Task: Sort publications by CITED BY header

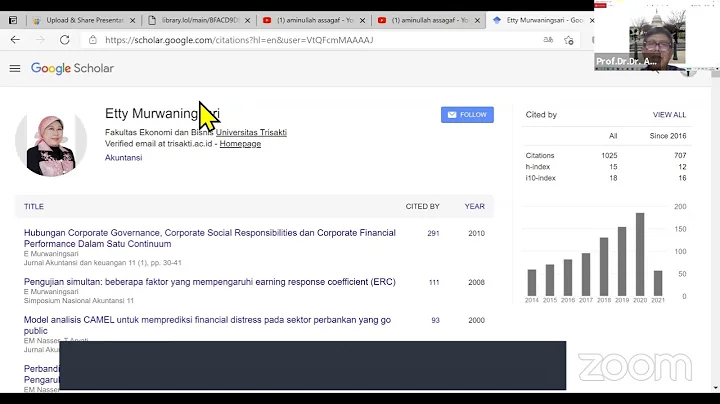Action: [422, 207]
